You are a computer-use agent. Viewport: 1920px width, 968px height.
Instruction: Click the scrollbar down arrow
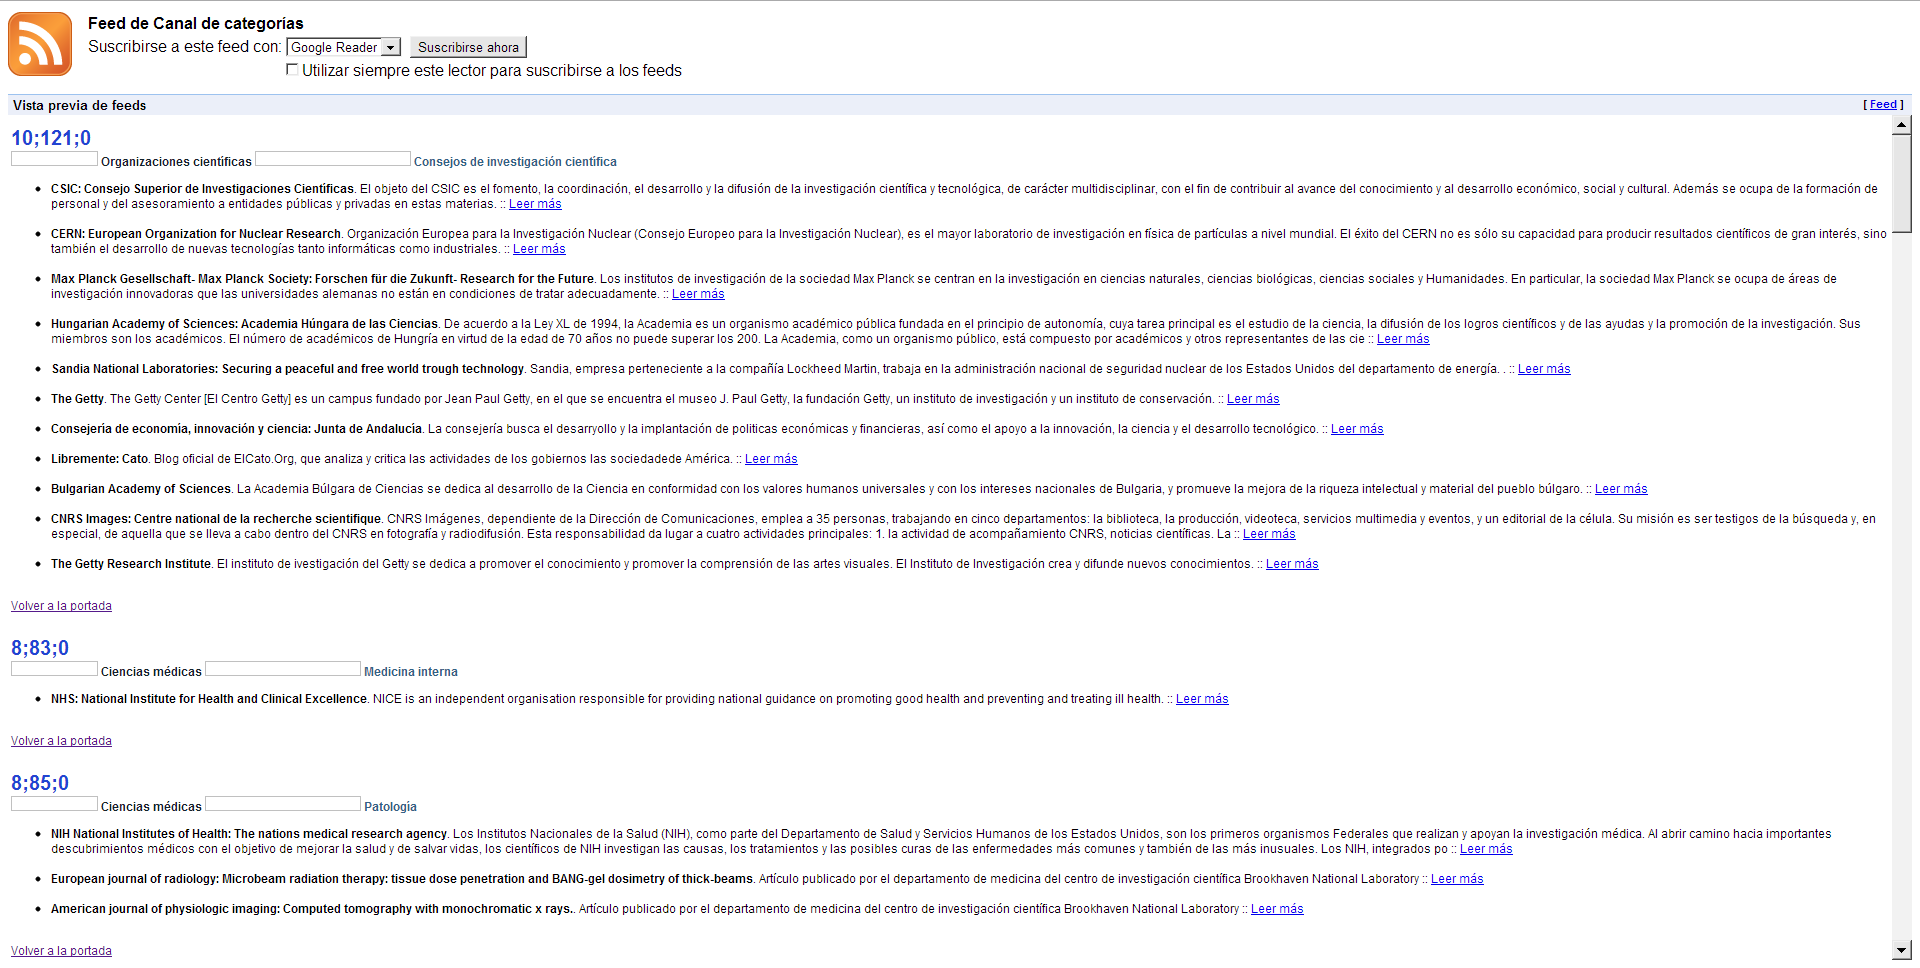1901,951
